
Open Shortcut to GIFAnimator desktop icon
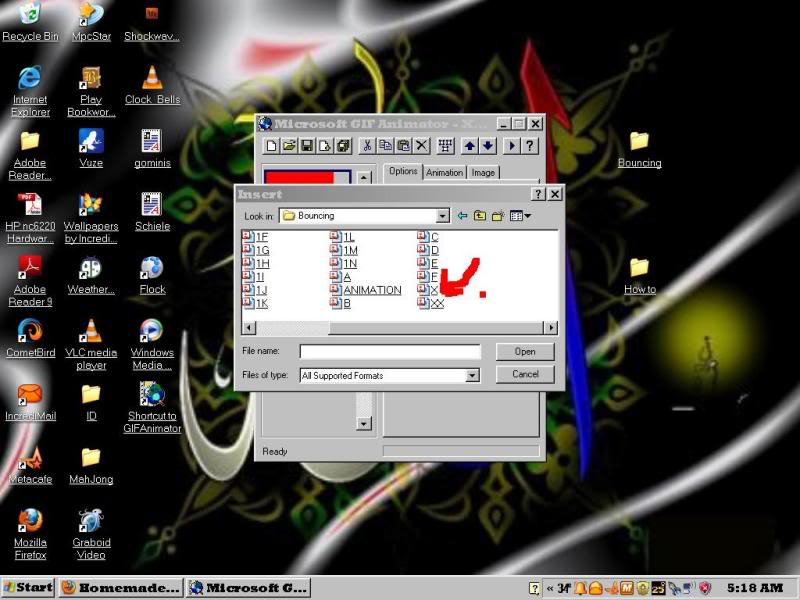tap(152, 408)
